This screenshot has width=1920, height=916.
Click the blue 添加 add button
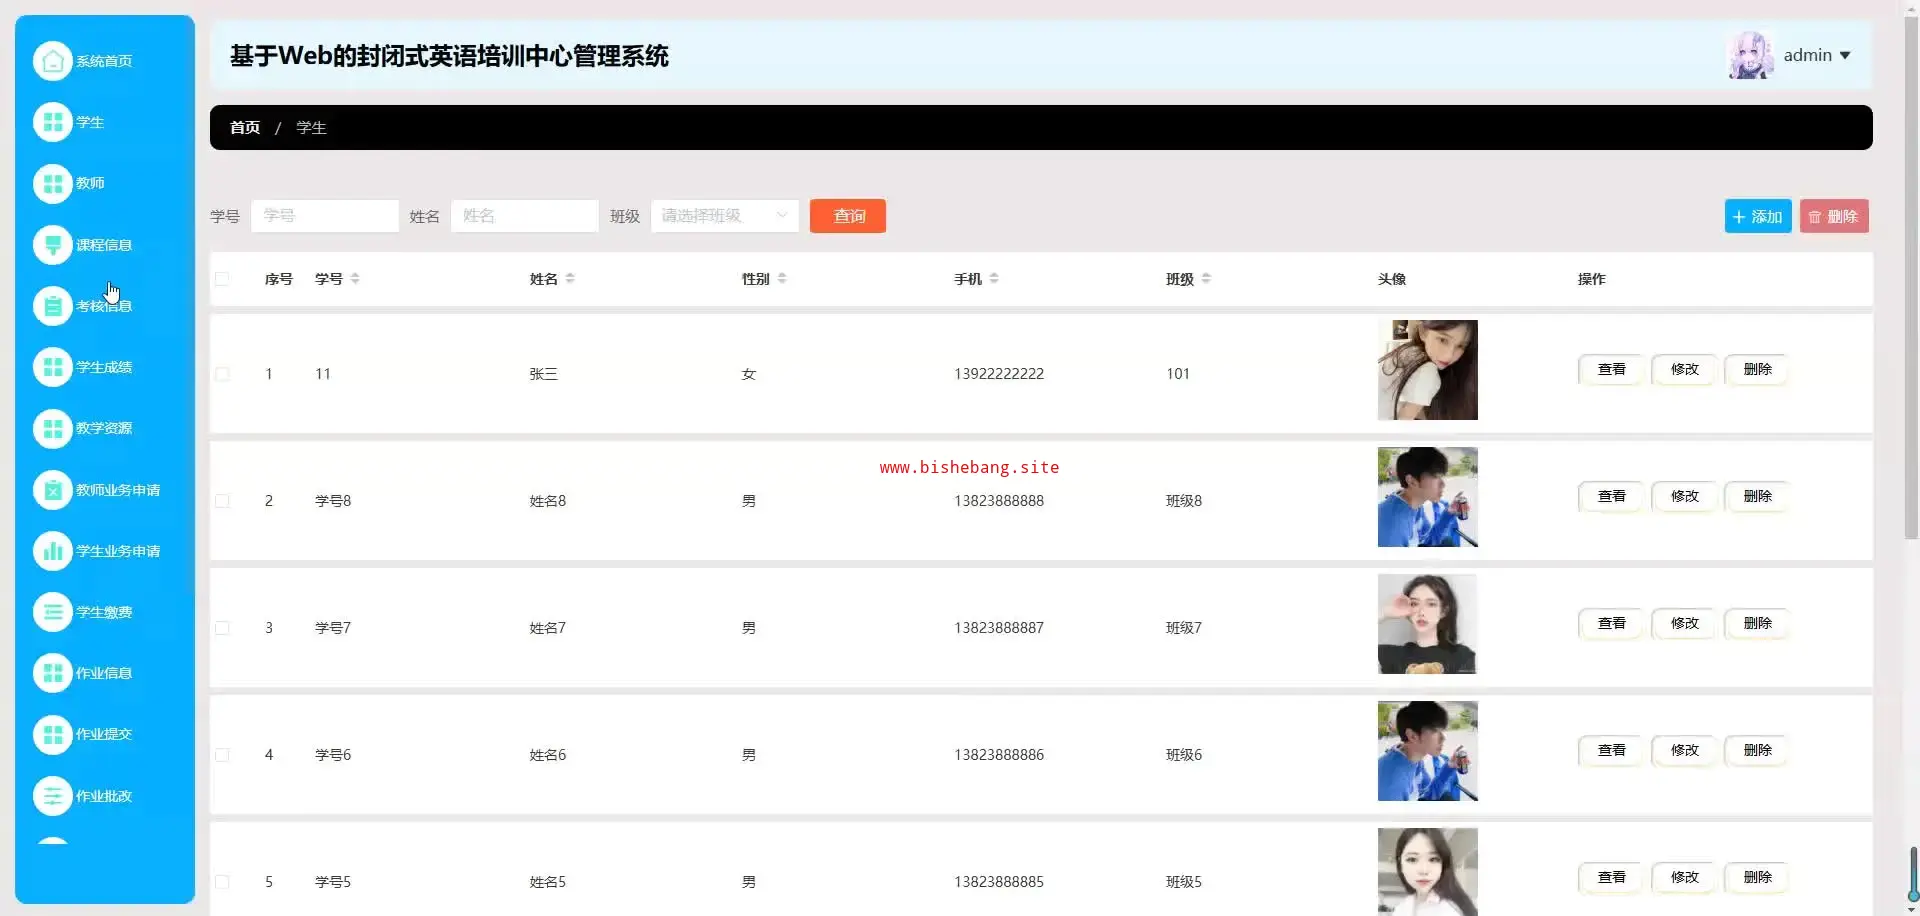pyautogui.click(x=1757, y=216)
